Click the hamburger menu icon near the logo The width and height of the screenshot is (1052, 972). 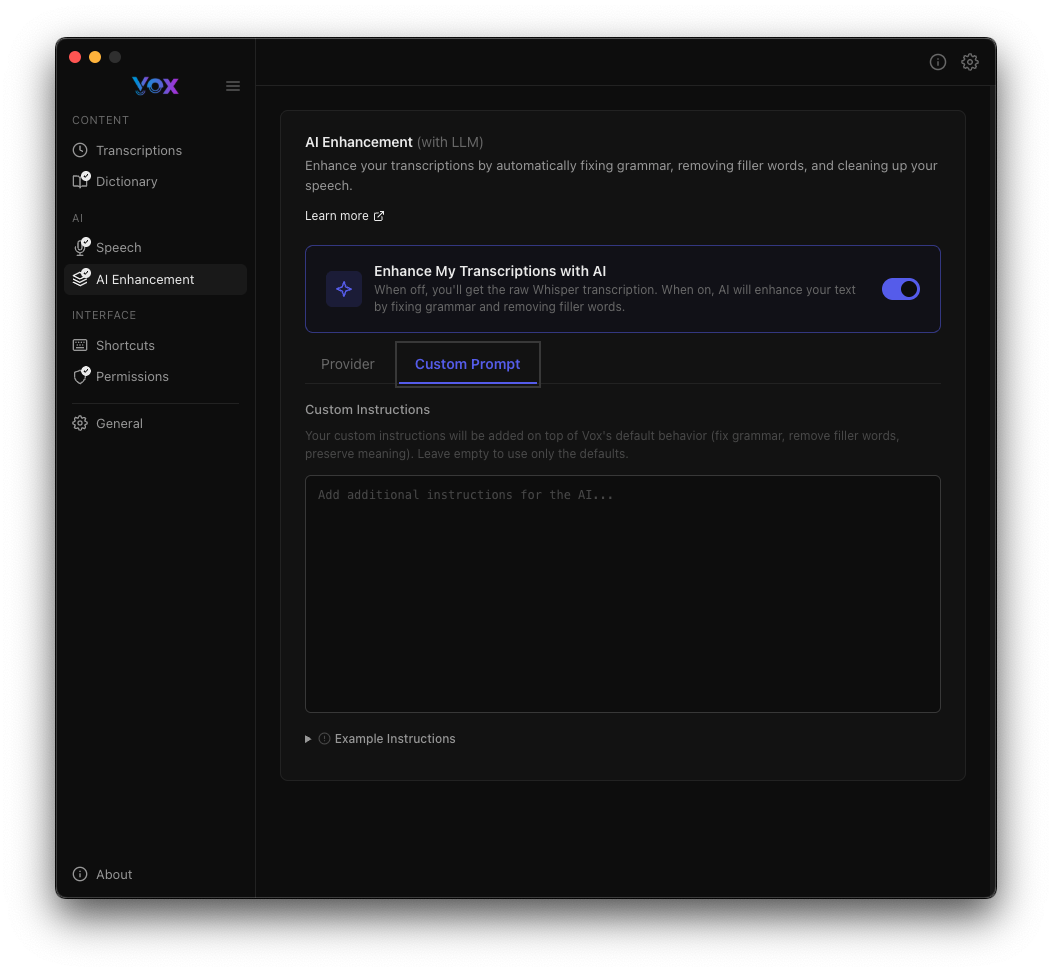[233, 86]
